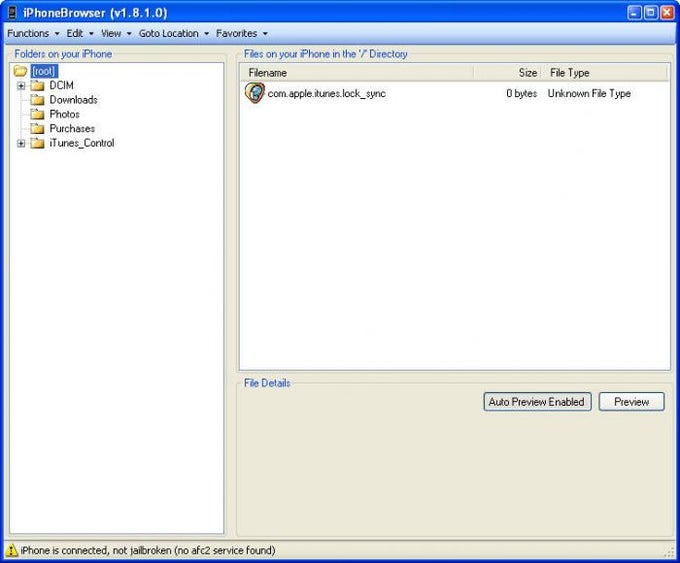Expand the DCIM folder node
This screenshot has width=680, height=563.
(21, 85)
